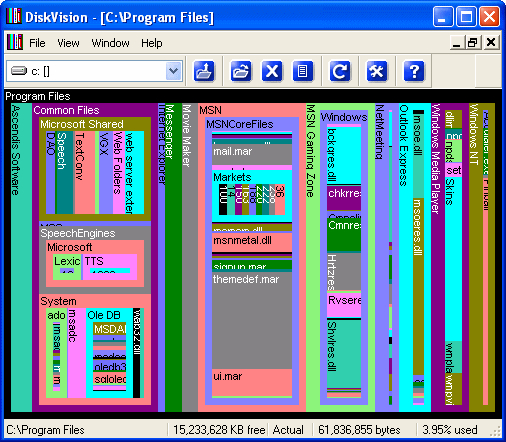
Task: Click the TextConv block
Action: pyautogui.click(x=84, y=172)
